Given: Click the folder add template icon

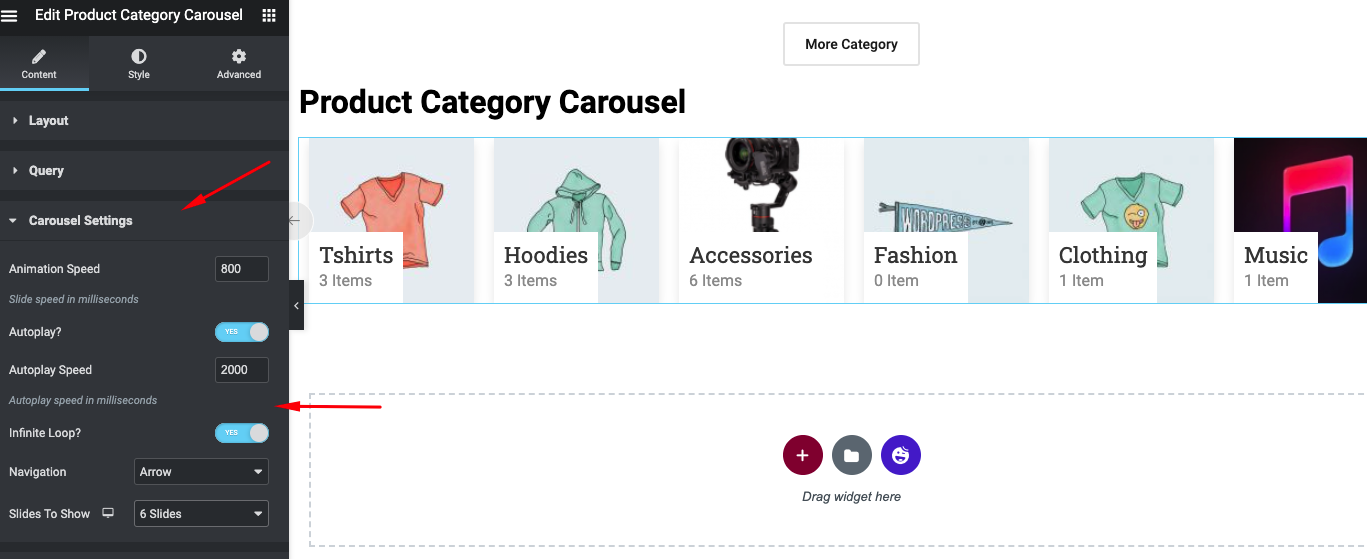Looking at the screenshot, I should click(x=851, y=455).
